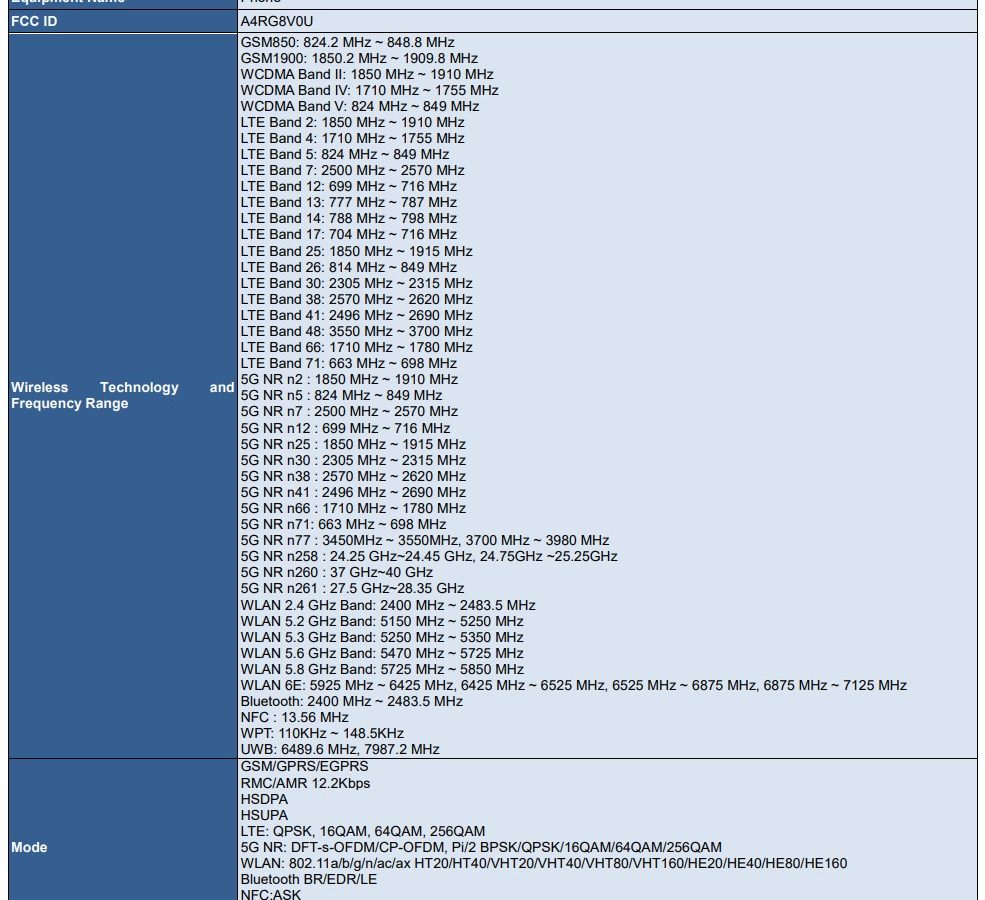Screen dimensions: 985x900
Task: Click the 5G NR n261 line
Action: (352, 588)
